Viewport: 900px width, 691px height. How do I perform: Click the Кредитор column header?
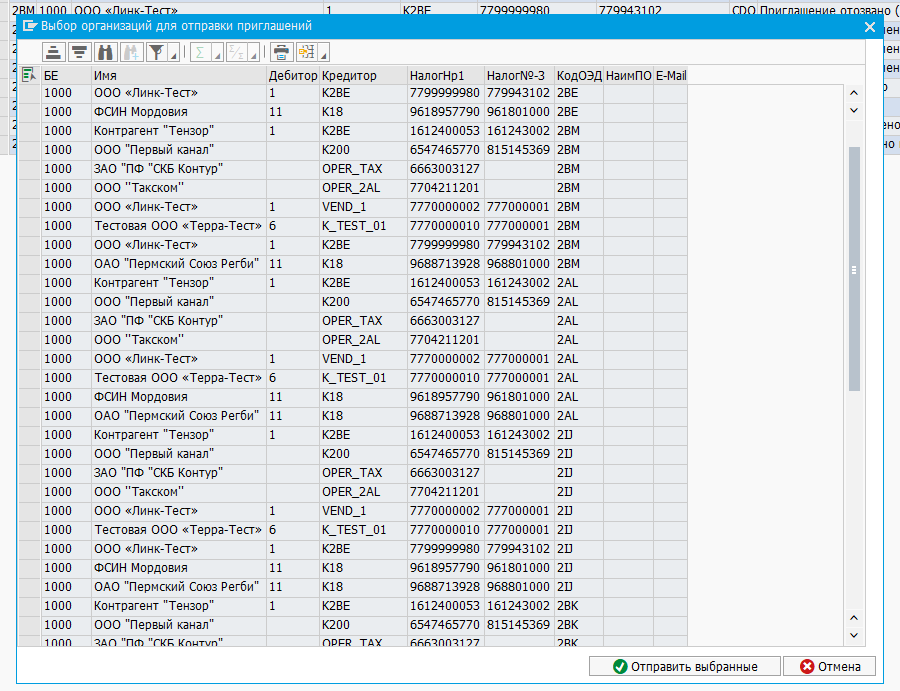pos(362,75)
